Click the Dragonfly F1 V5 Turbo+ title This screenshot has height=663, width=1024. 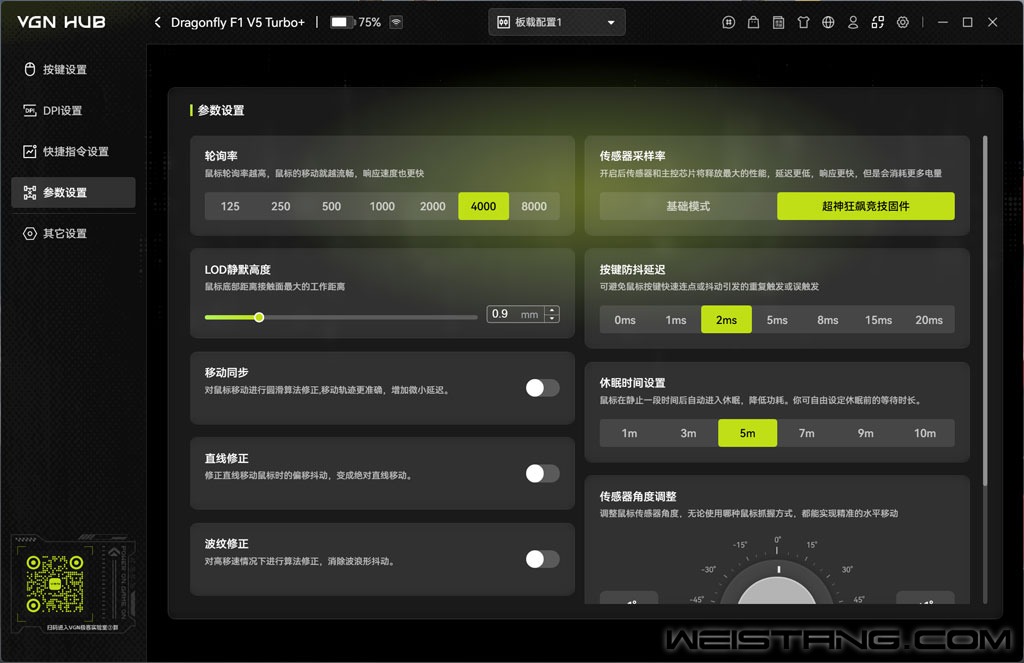coord(238,22)
